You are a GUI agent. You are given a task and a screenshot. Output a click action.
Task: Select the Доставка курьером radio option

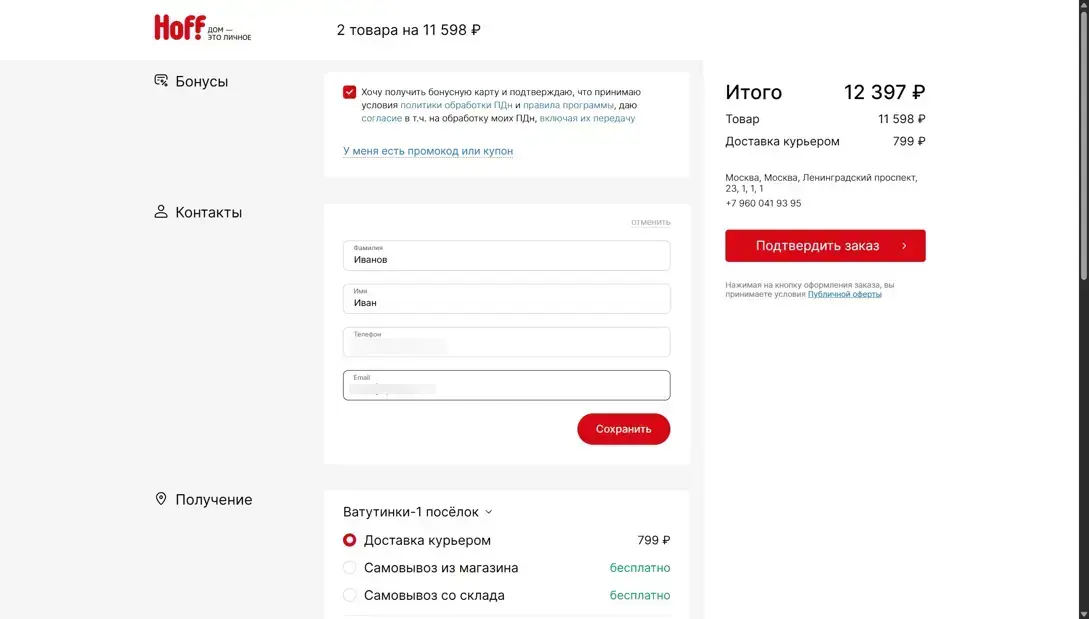(x=350, y=540)
